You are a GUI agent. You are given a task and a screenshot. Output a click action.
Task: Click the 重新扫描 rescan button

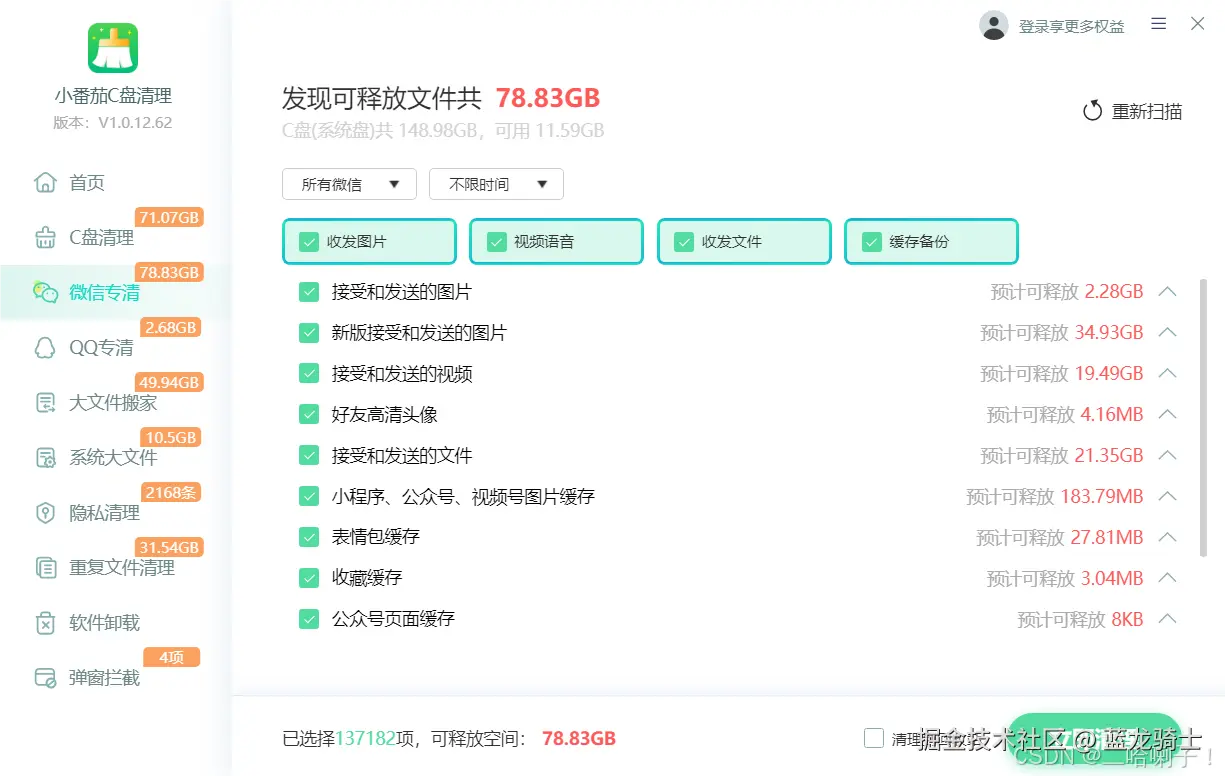pyautogui.click(x=1134, y=111)
